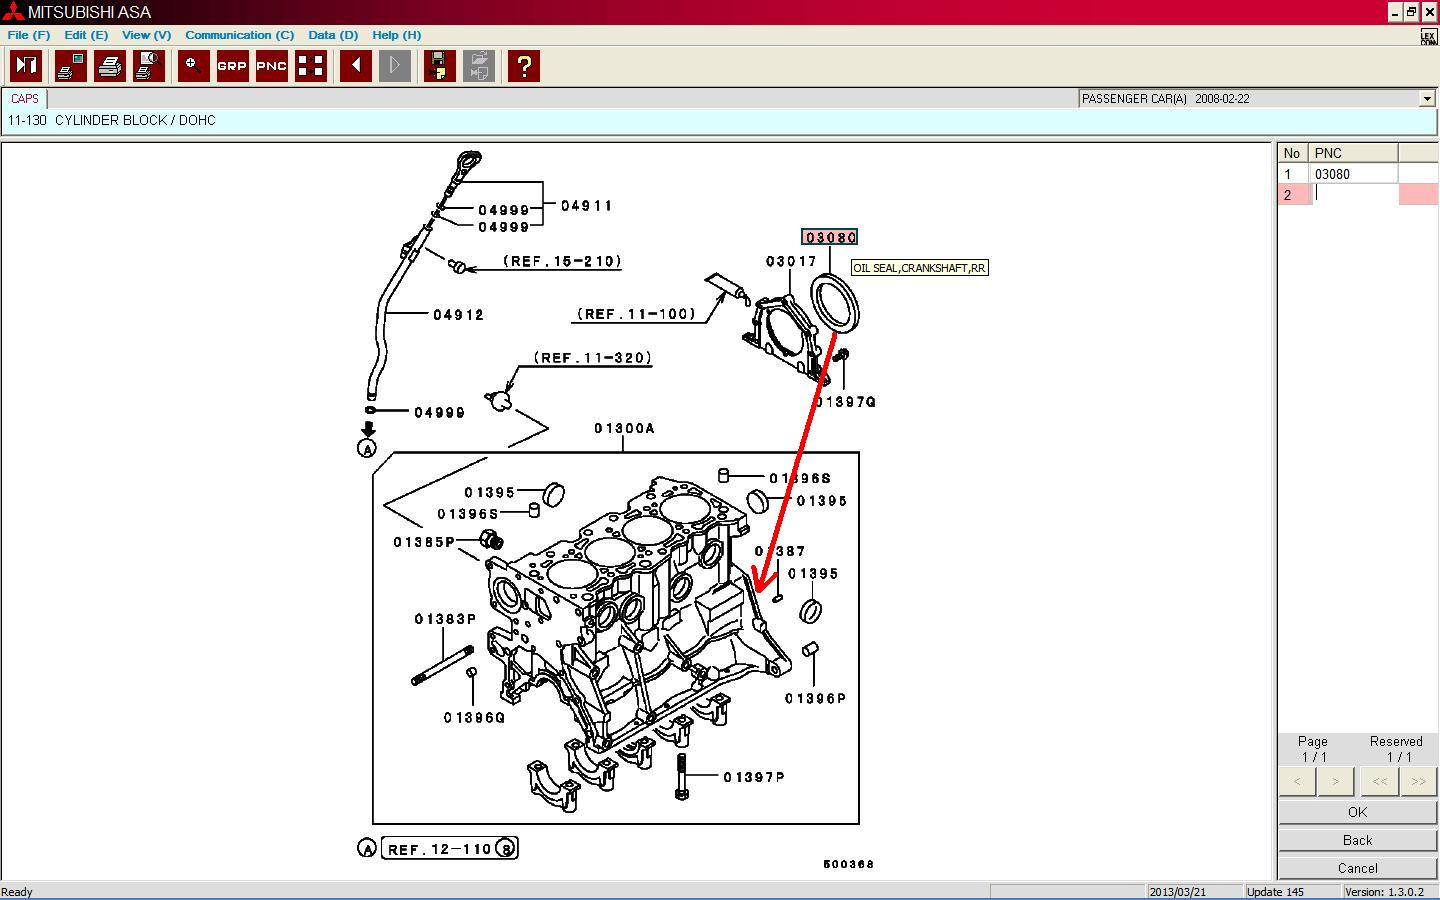Open the Help (H) menu
This screenshot has width=1440, height=900.
click(x=396, y=35)
